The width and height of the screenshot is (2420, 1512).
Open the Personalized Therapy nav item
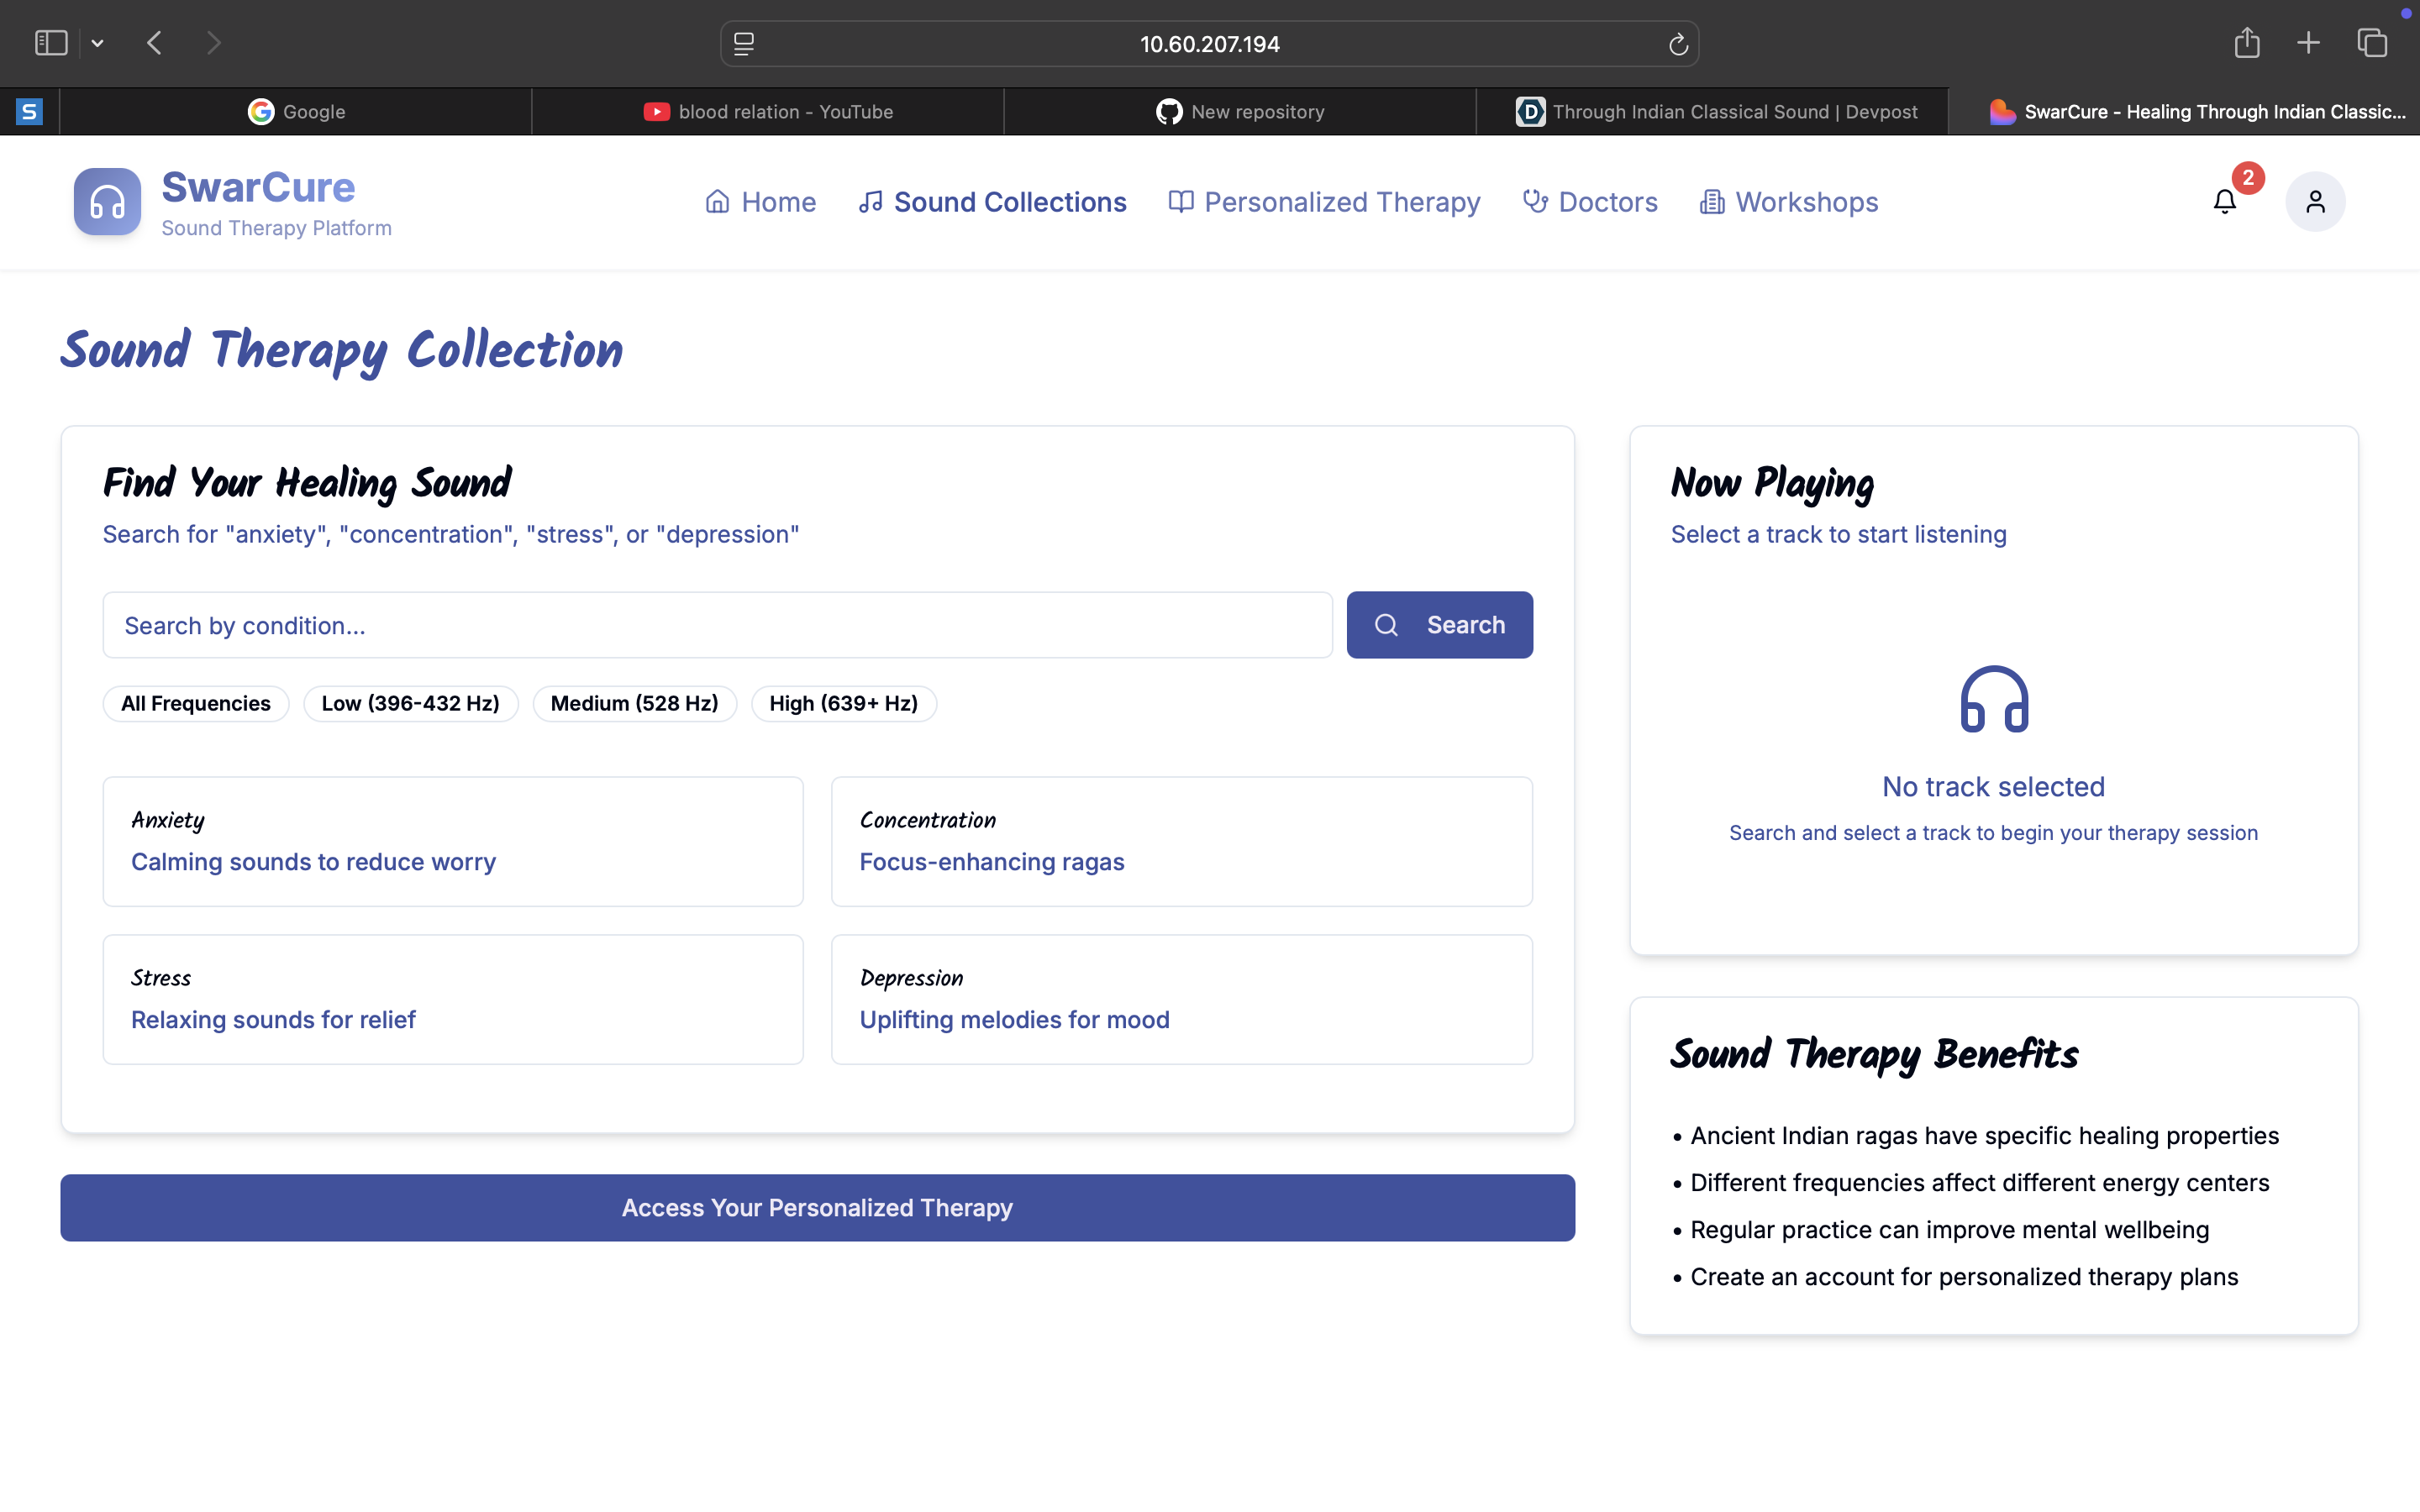click(1325, 202)
